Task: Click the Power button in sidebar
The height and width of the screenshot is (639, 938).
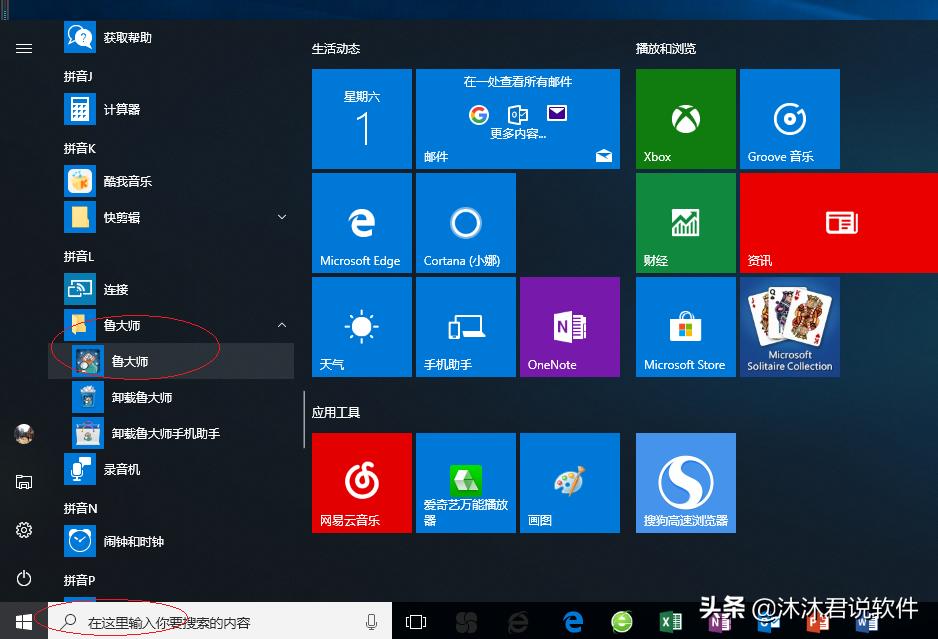Action: pos(24,578)
